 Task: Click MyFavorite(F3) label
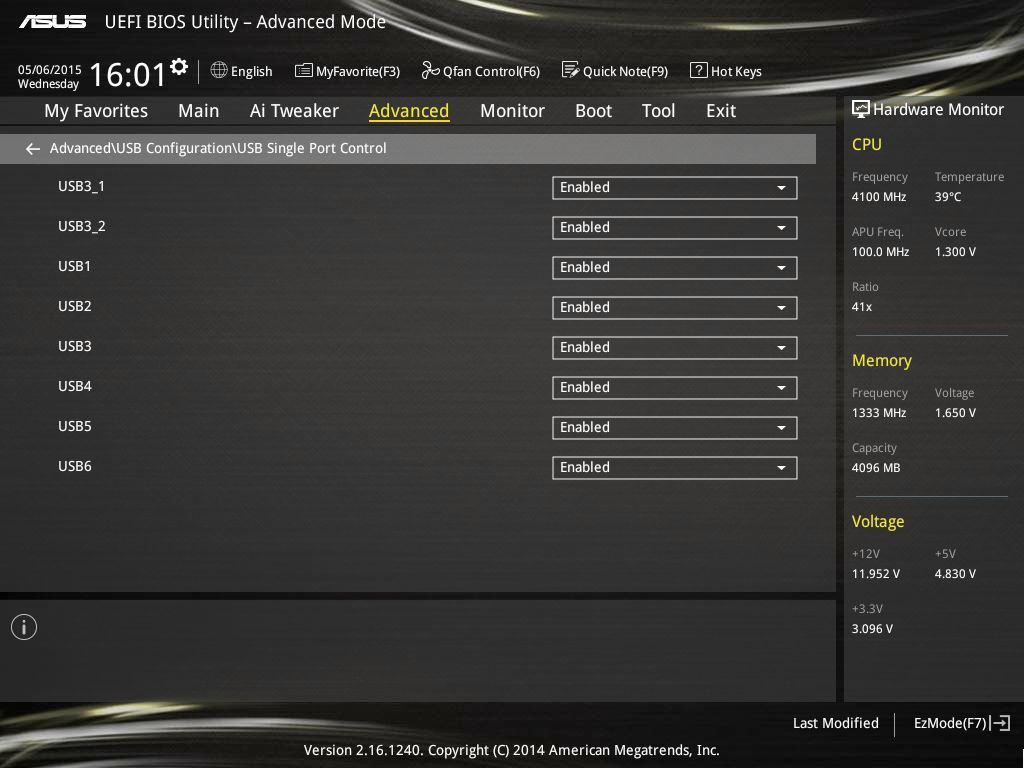pyautogui.click(x=358, y=71)
